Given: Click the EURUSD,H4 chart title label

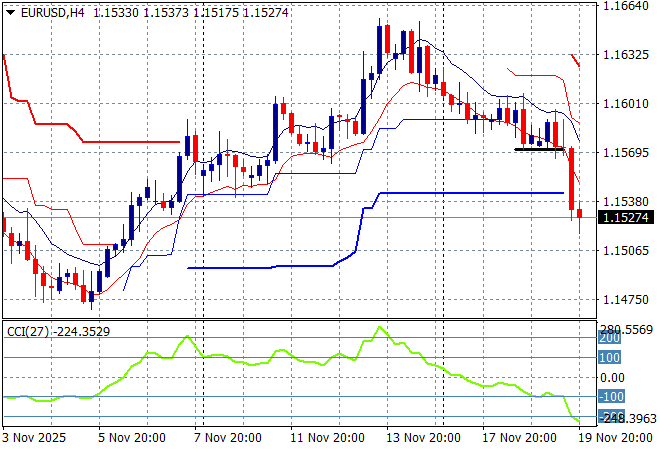Looking at the screenshot, I should (x=51, y=11).
